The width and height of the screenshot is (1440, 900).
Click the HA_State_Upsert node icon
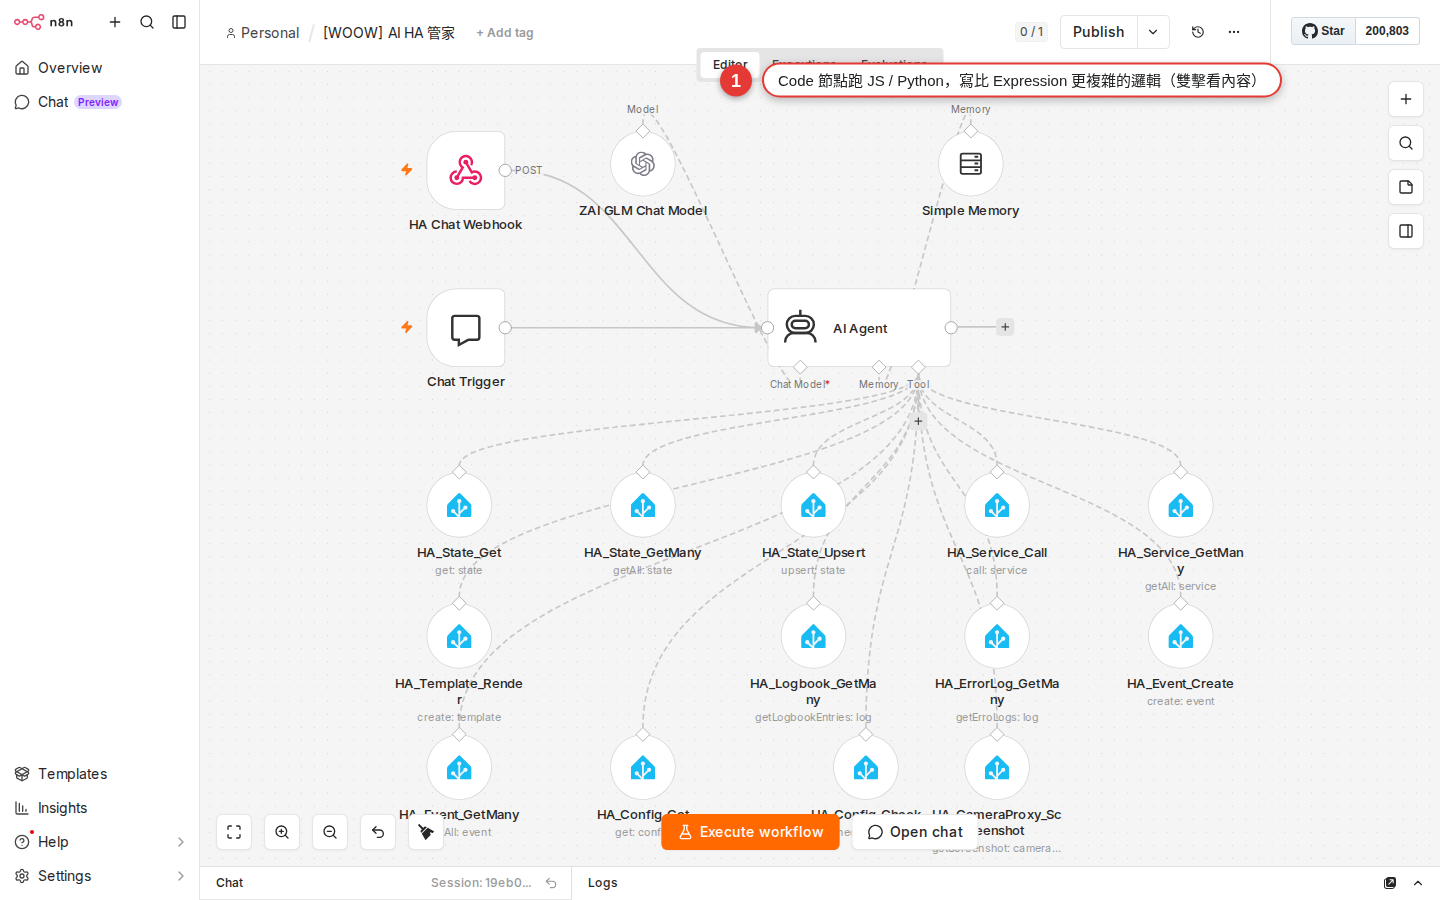(813, 506)
